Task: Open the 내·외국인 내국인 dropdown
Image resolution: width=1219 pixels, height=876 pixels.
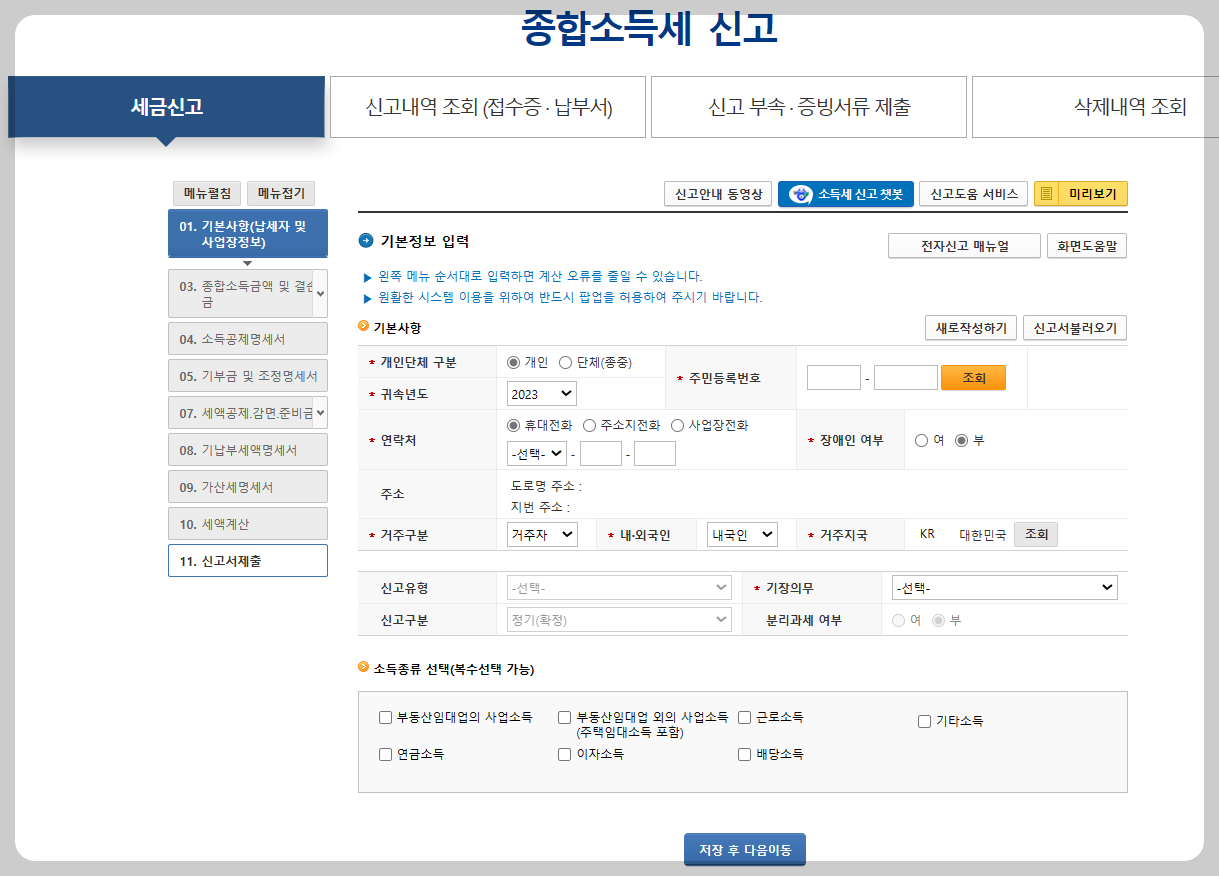Action: tap(742, 535)
